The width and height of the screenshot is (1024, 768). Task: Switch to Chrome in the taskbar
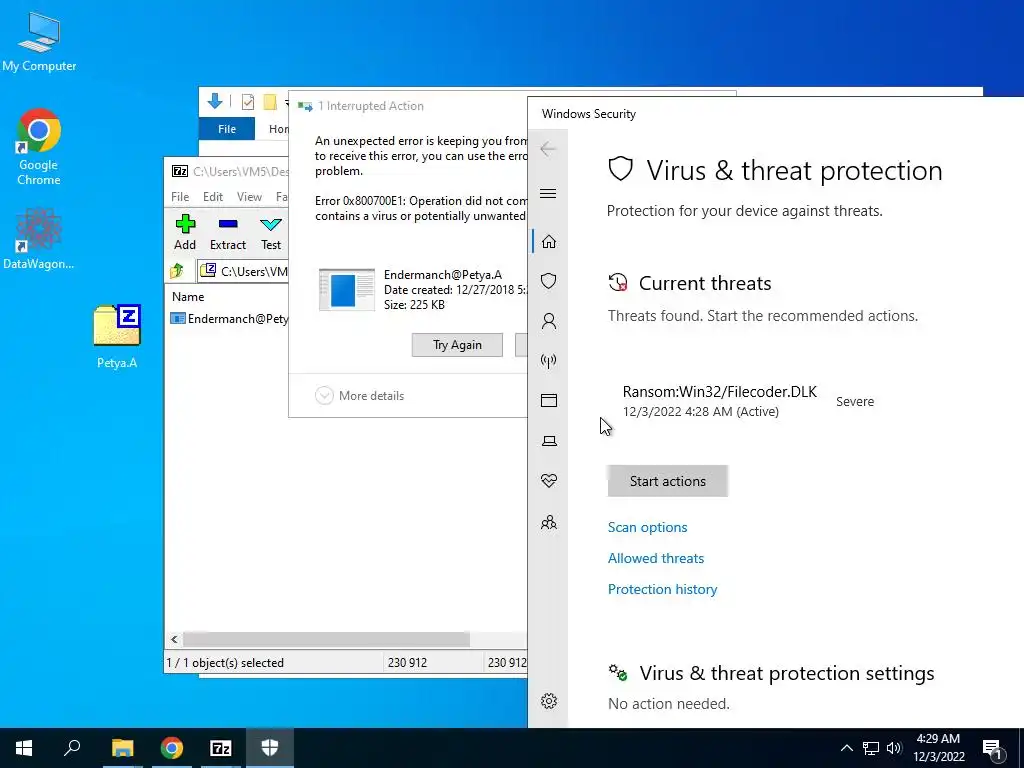172,748
